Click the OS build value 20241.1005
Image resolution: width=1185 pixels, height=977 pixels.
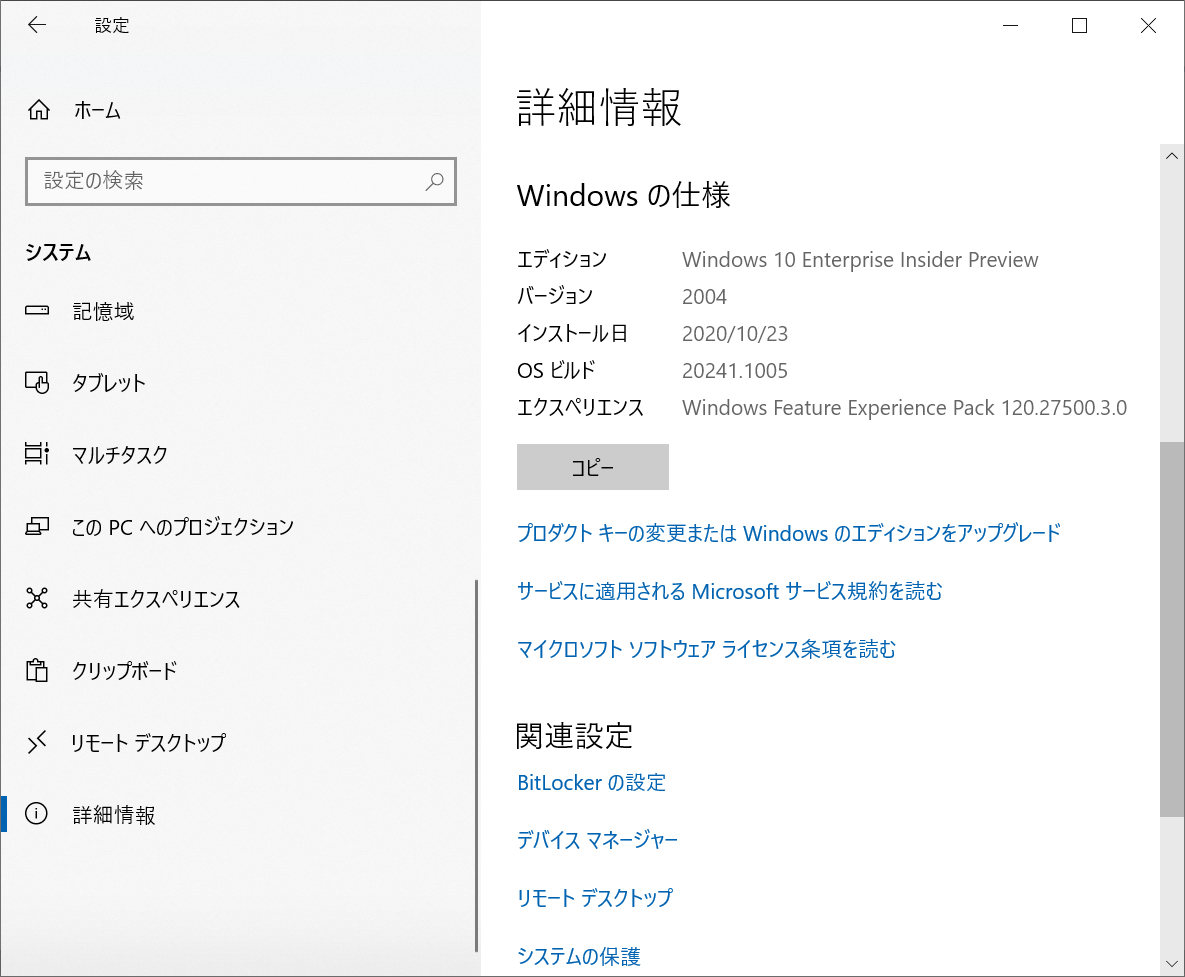coord(735,370)
